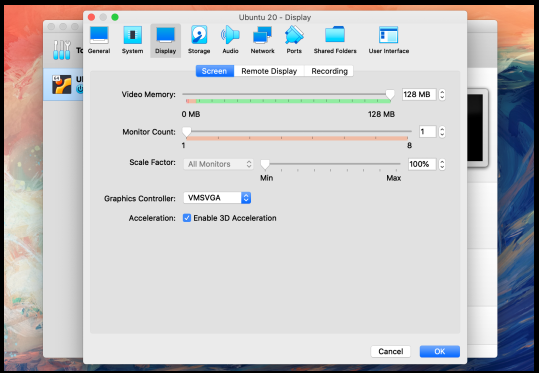Click the Monitor Count stepper arrows
539x373 pixels.
tap(442, 132)
